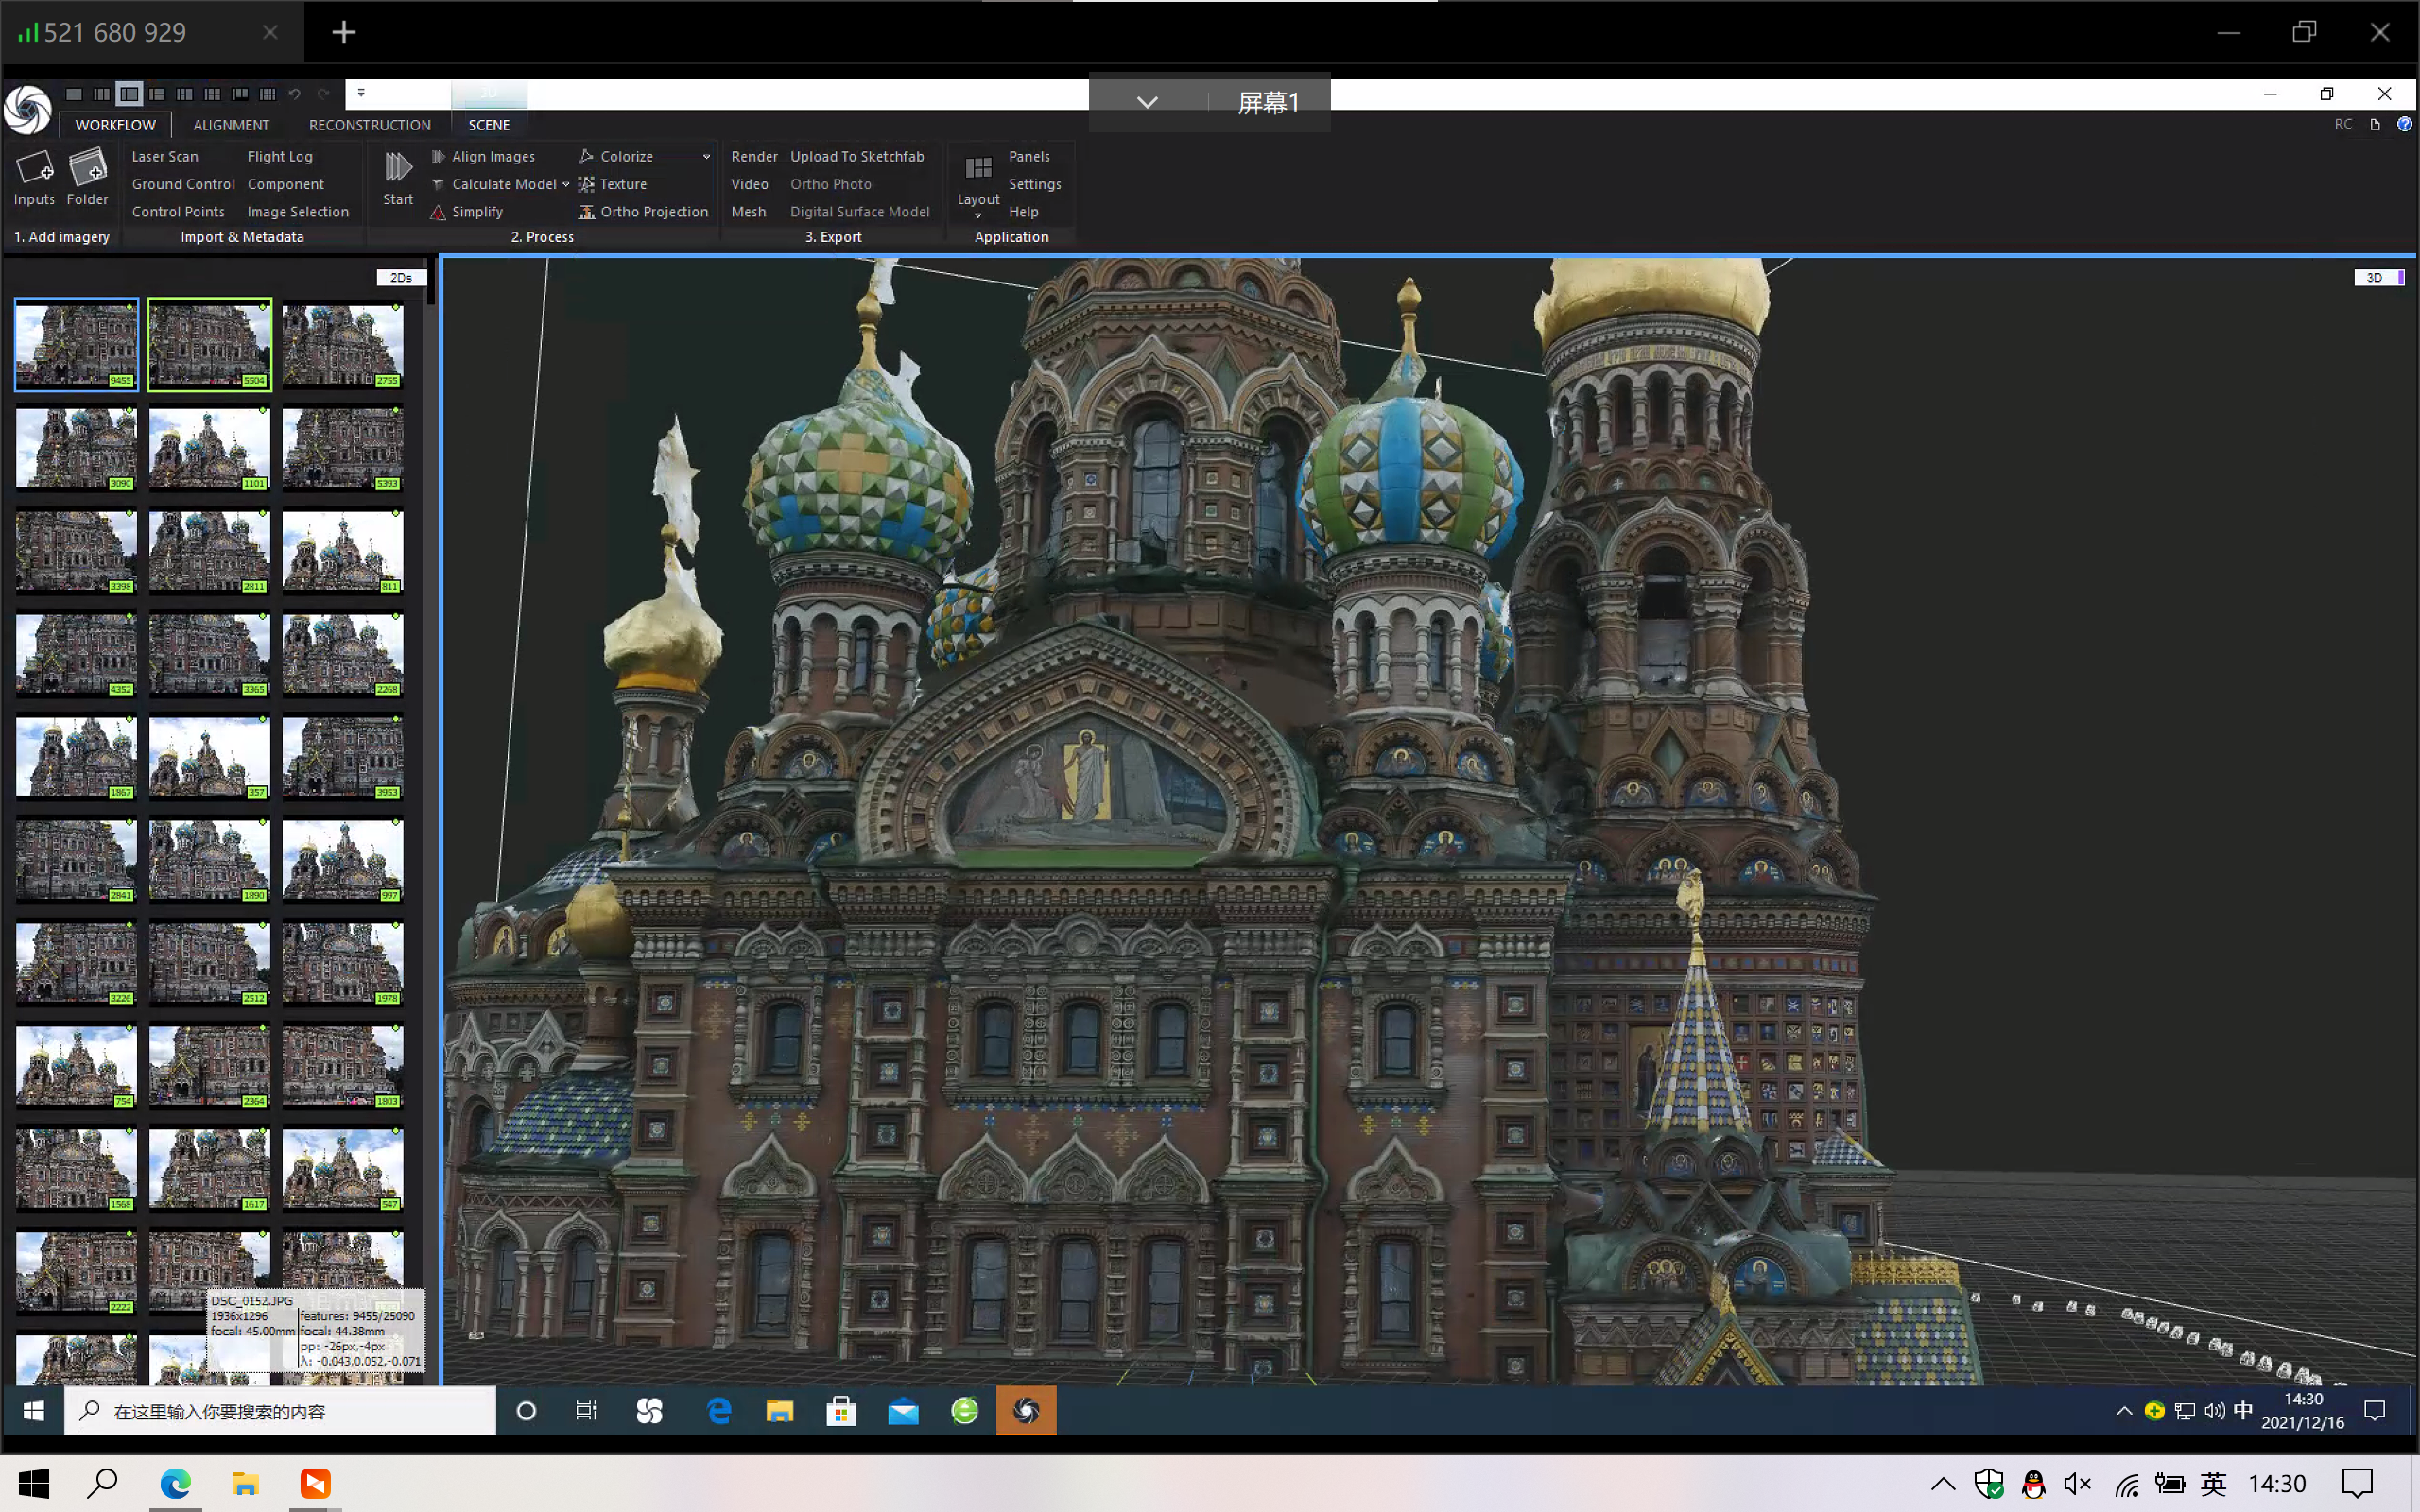The height and width of the screenshot is (1512, 2420).
Task: Click the Mesh export button
Action: [748, 212]
